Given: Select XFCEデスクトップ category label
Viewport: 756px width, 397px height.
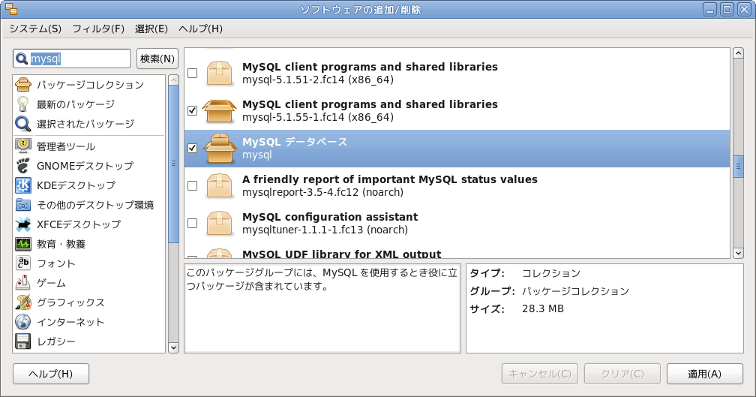Looking at the screenshot, I should [x=79, y=224].
